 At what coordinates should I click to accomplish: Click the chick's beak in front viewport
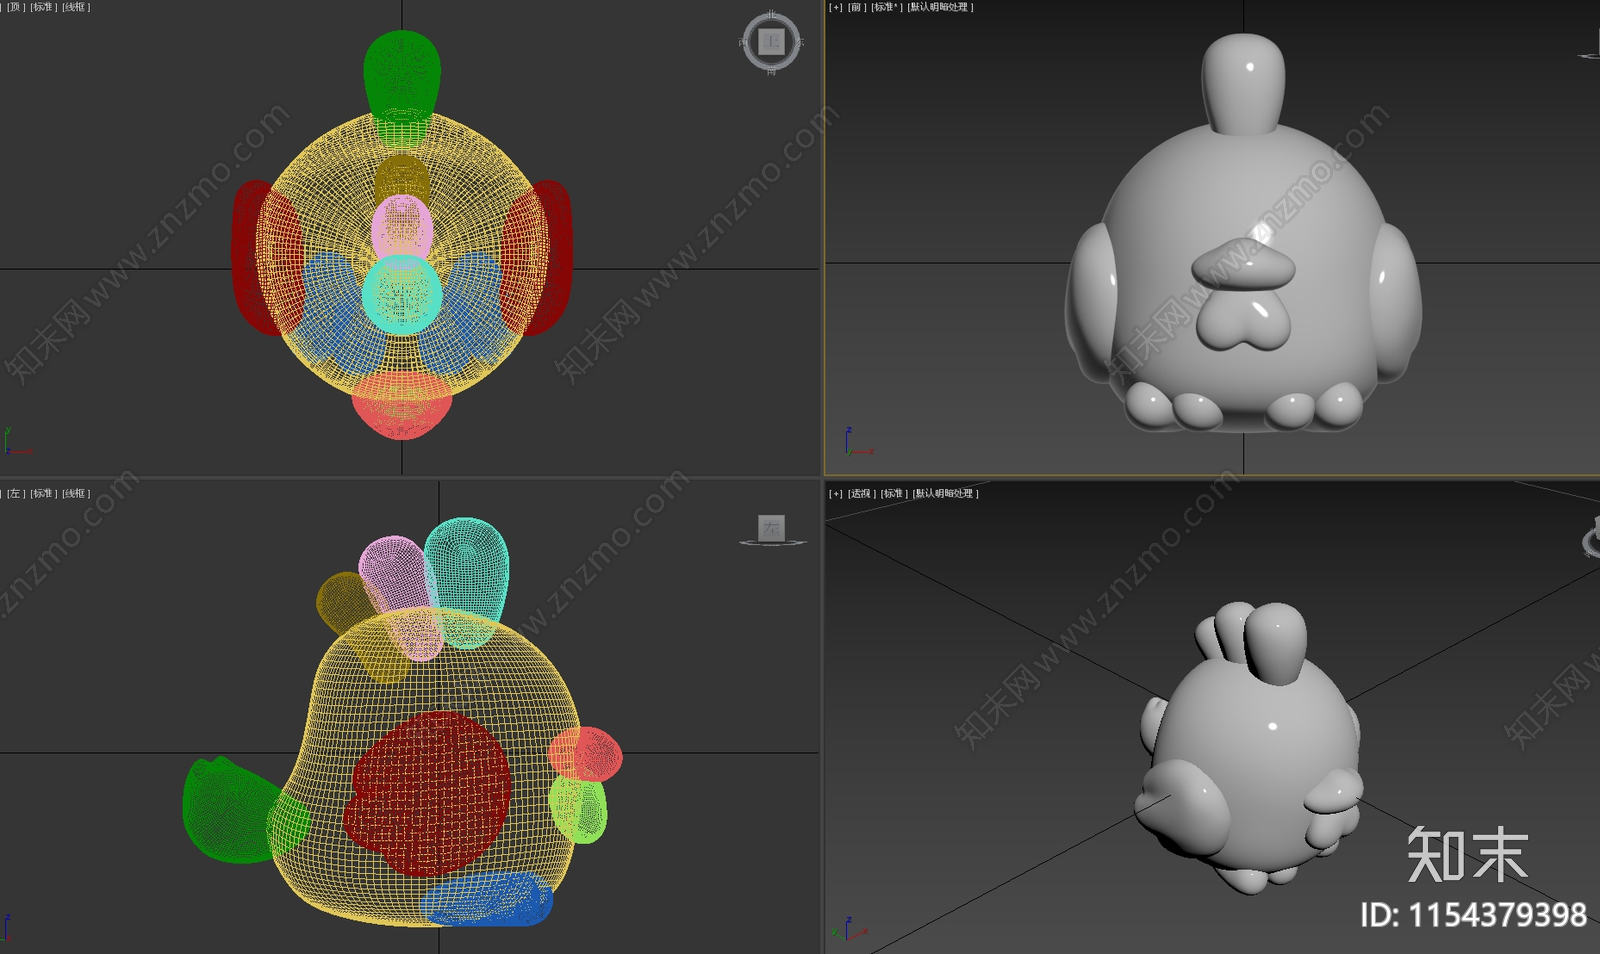click(1243, 265)
